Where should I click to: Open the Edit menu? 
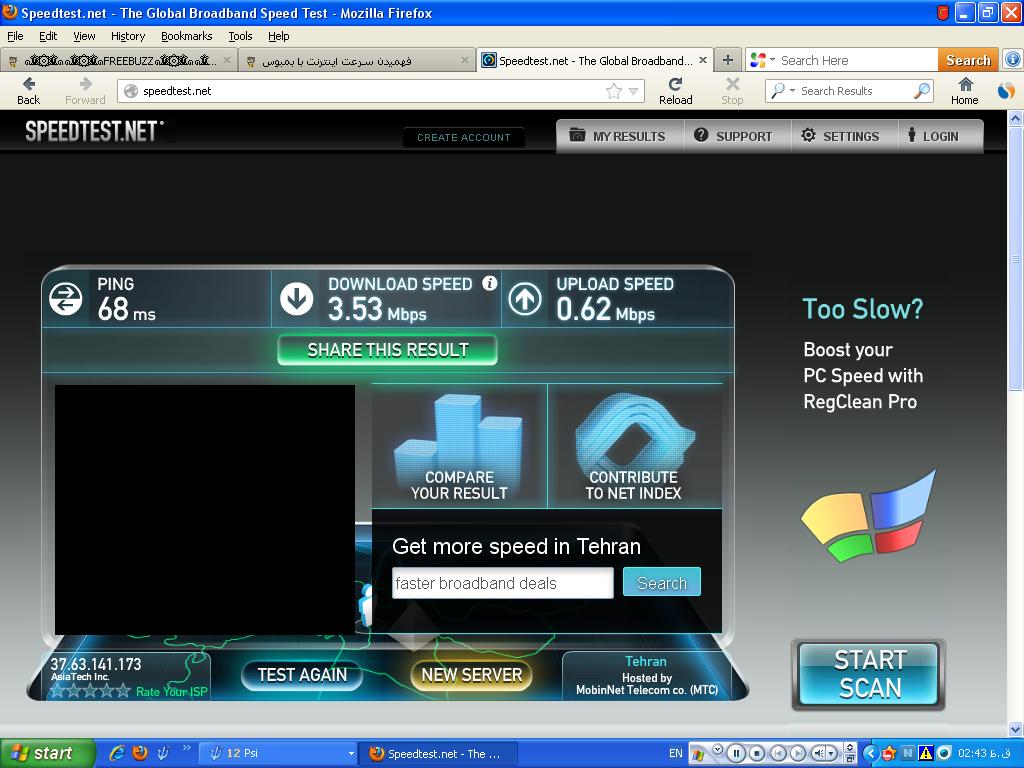coord(48,36)
